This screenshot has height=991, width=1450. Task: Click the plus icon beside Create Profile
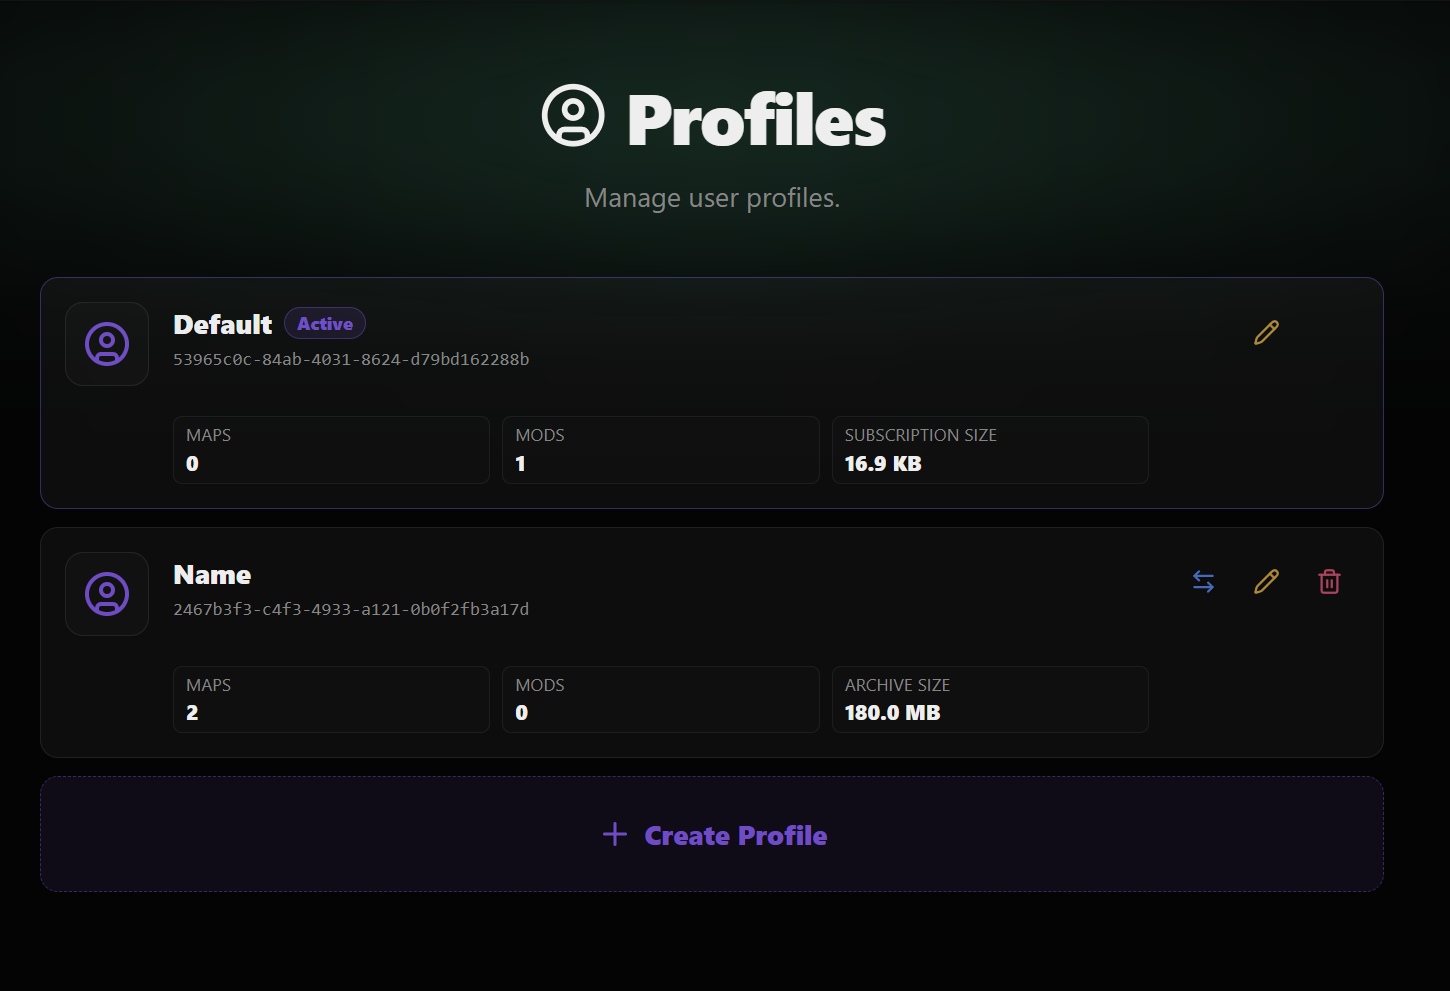615,834
